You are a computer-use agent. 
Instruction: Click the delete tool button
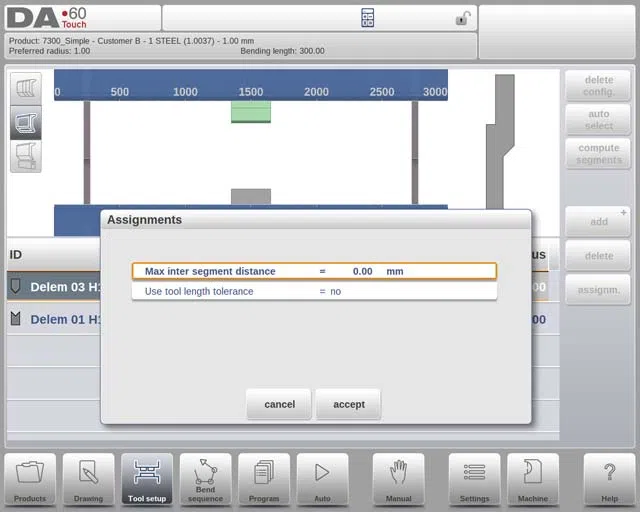[598, 256]
